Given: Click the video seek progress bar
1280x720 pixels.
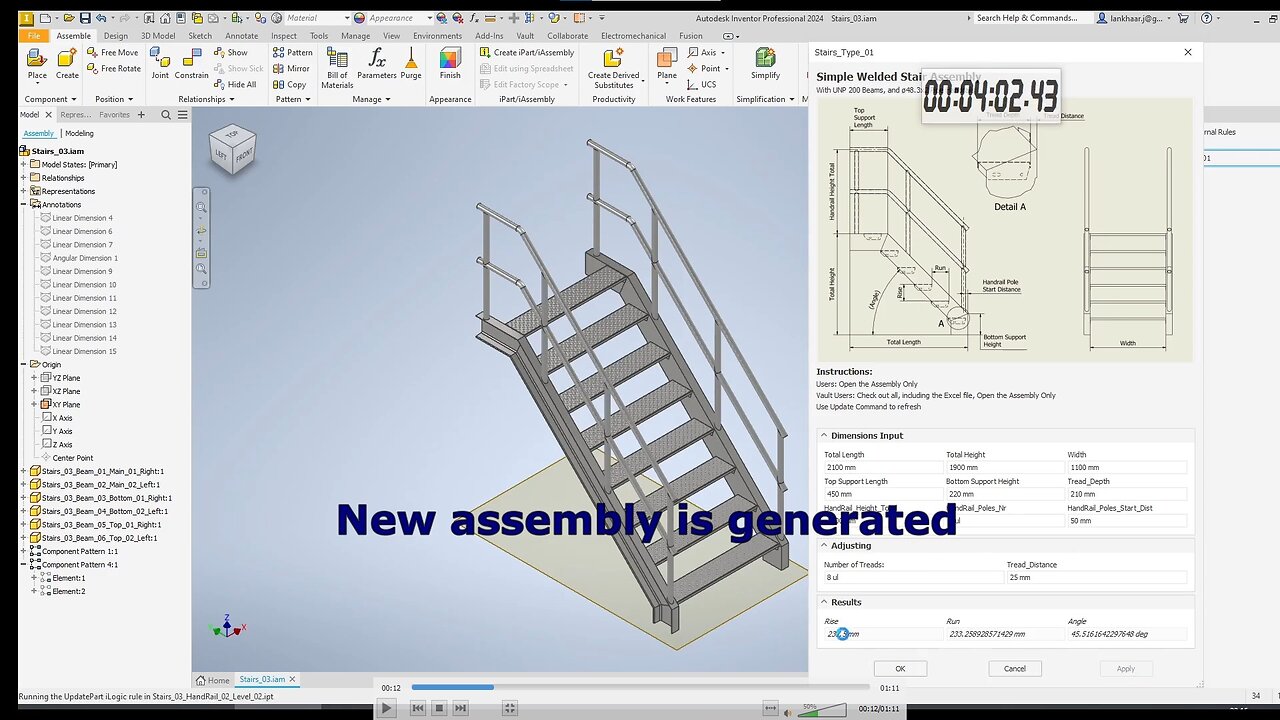Looking at the screenshot, I should point(640,687).
